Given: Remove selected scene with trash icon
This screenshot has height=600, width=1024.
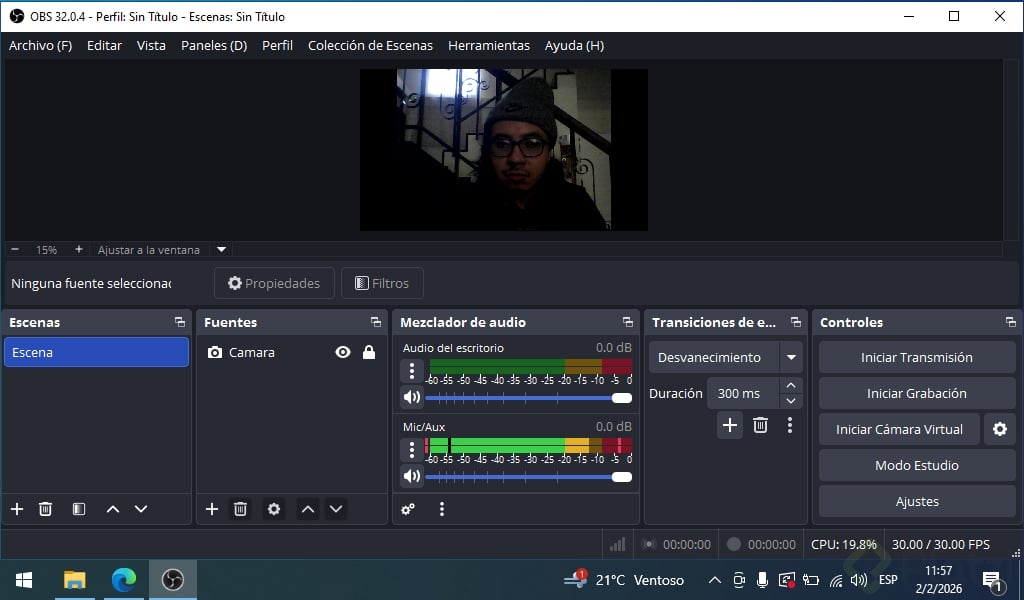Looking at the screenshot, I should coord(45,509).
